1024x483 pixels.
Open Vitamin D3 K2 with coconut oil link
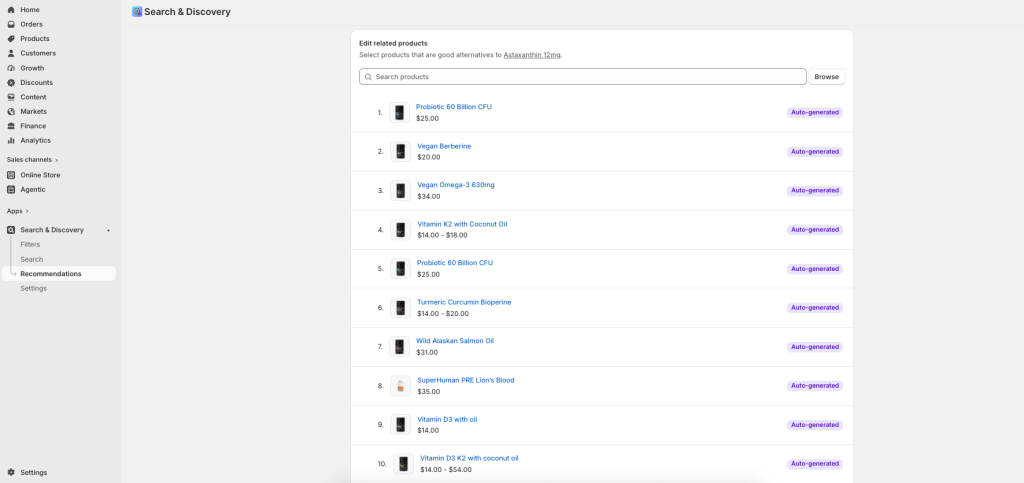(x=469, y=458)
